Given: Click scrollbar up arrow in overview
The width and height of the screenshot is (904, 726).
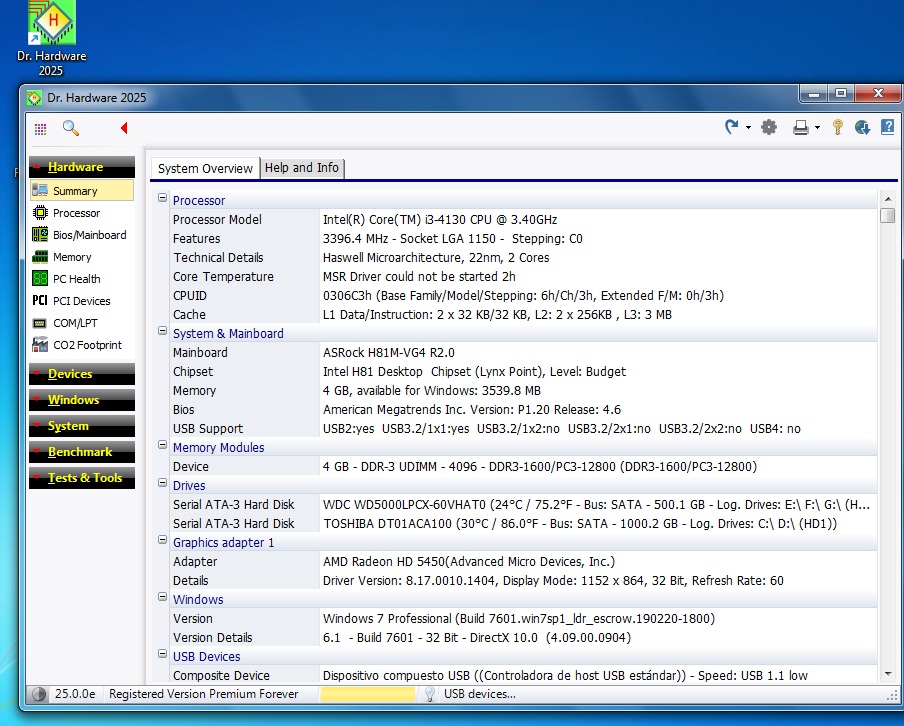Looking at the screenshot, I should click(888, 199).
